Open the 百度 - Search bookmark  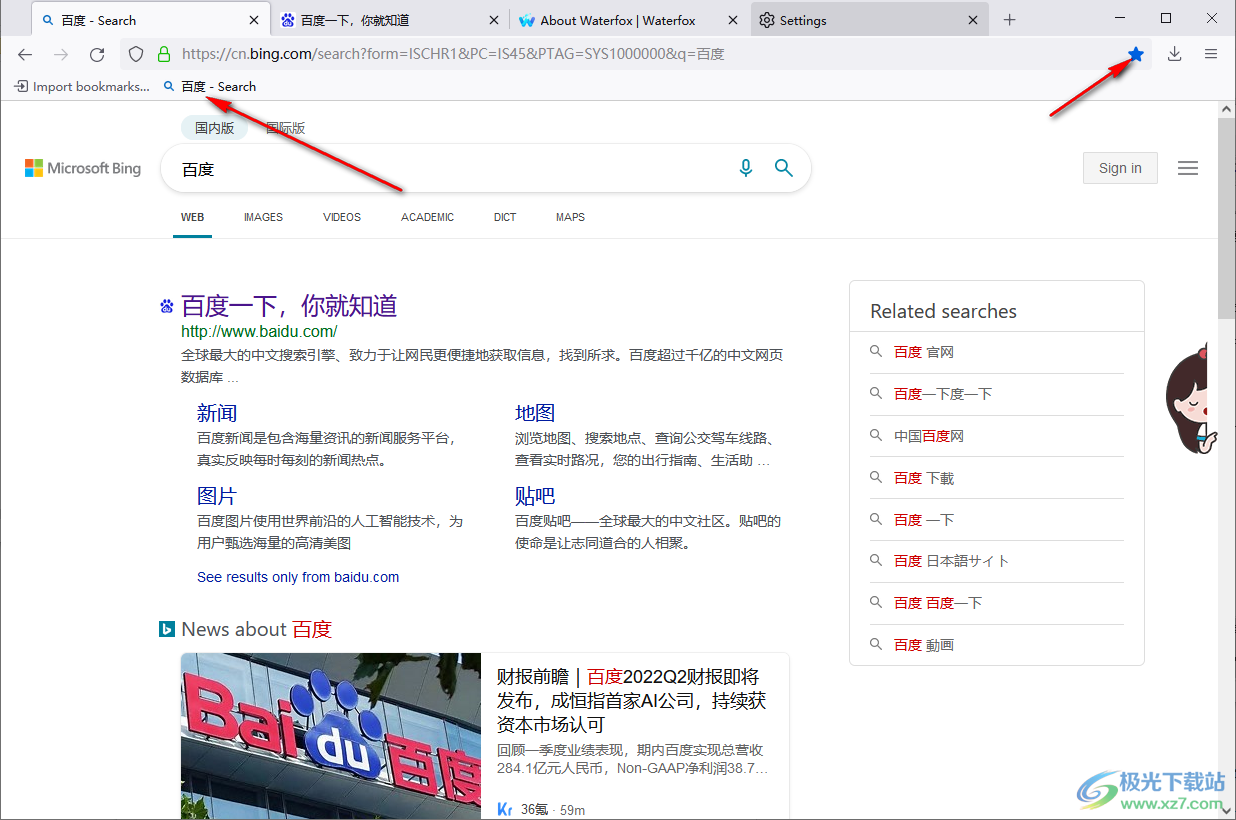click(x=210, y=87)
